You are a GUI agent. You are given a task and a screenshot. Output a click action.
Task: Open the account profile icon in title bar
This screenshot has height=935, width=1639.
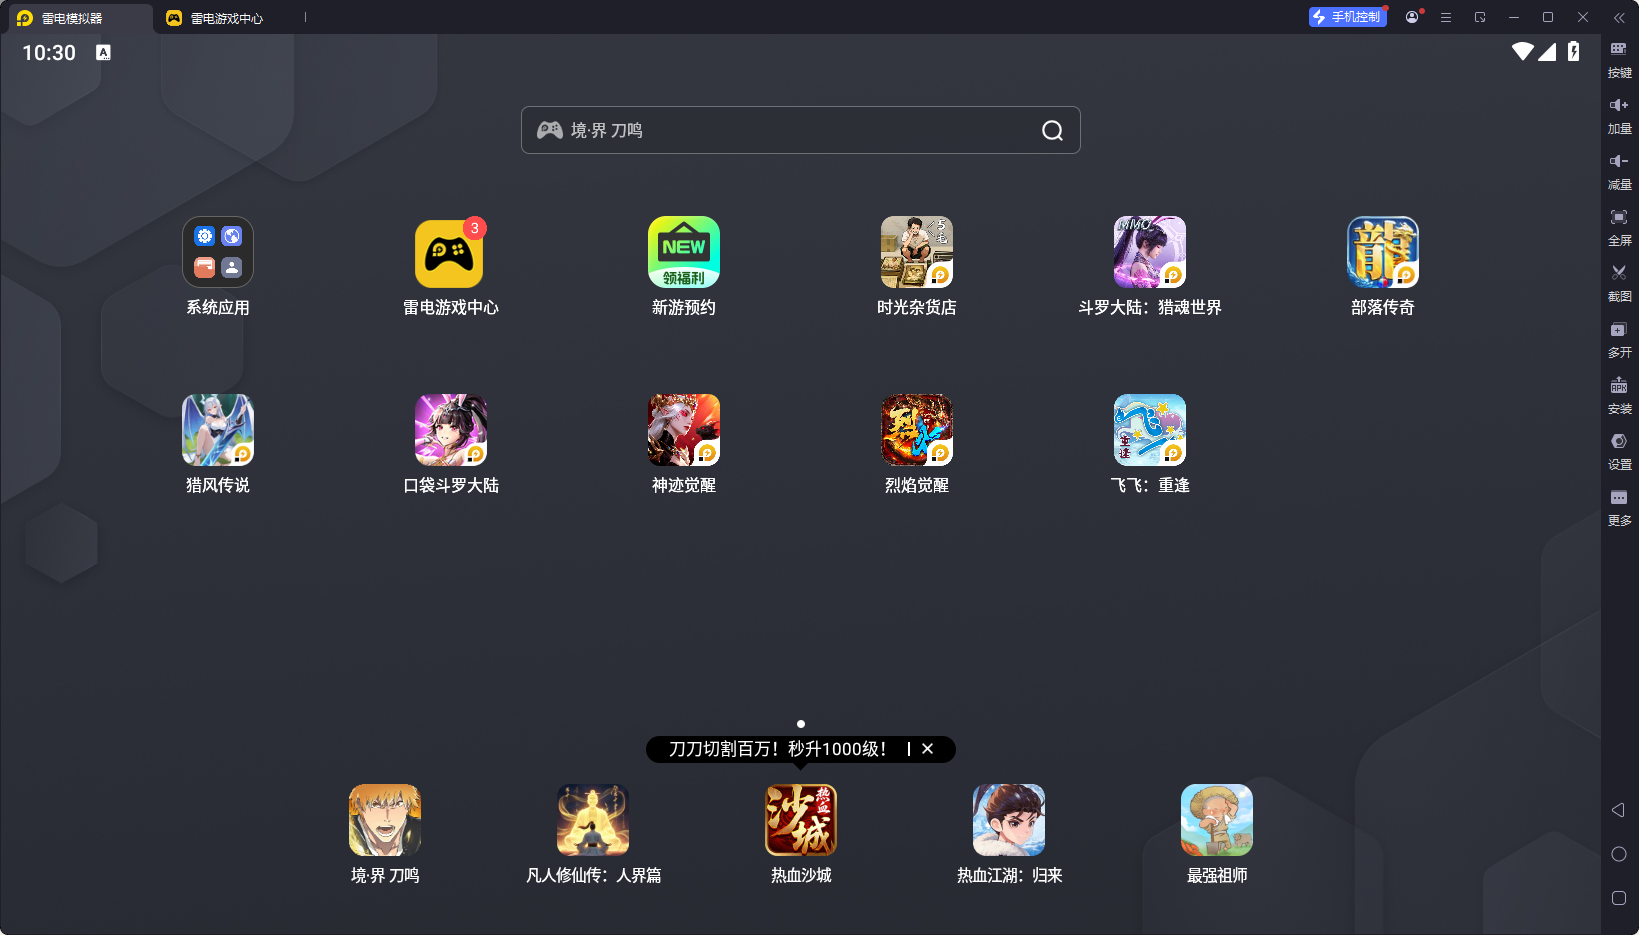1412,17
